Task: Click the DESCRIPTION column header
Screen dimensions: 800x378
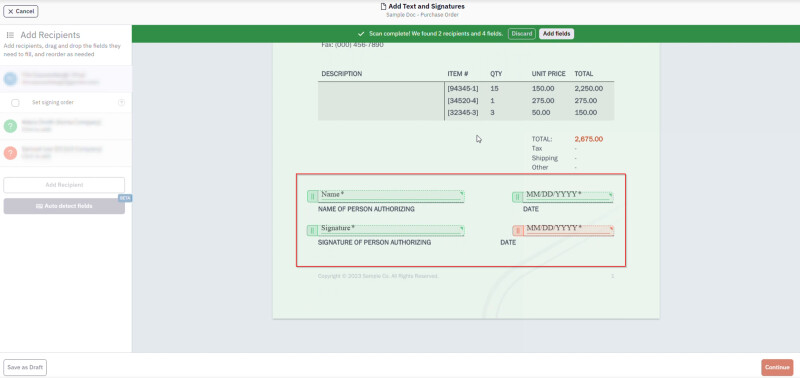Action: [341, 74]
